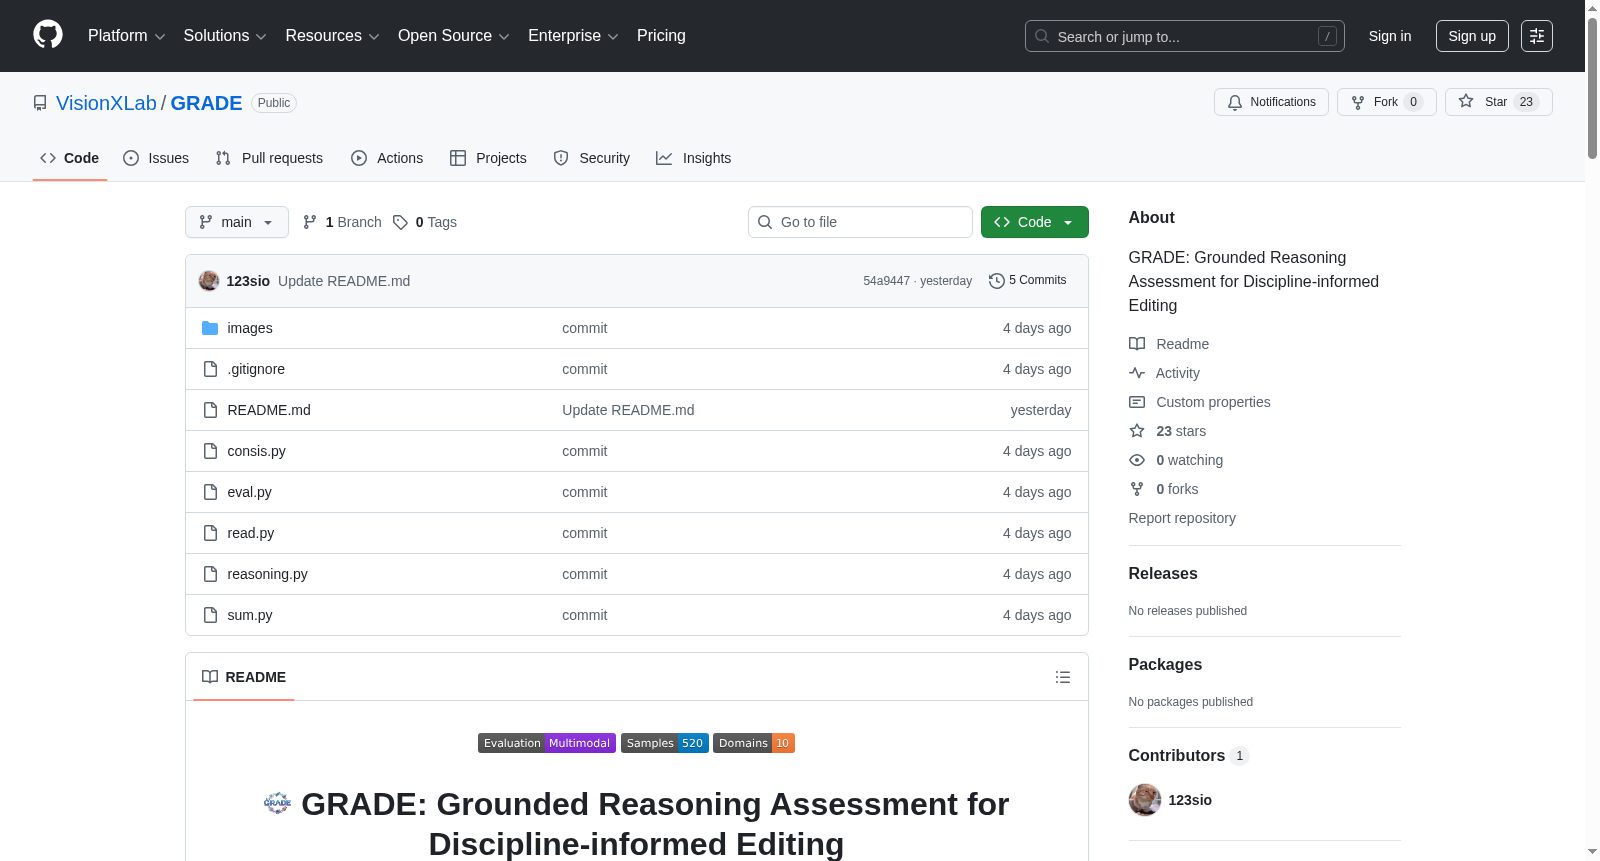Click the GRADE logo in README heading

[x=277, y=803]
